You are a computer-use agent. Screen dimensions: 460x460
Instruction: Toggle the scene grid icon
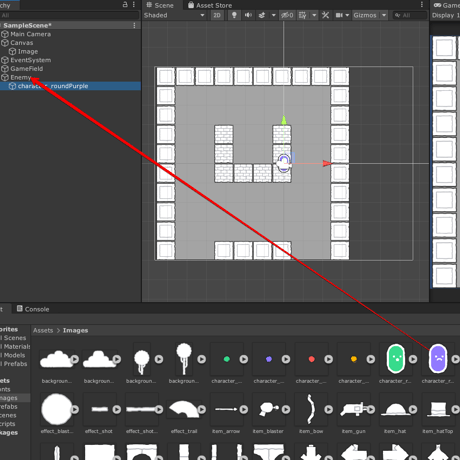pos(303,15)
